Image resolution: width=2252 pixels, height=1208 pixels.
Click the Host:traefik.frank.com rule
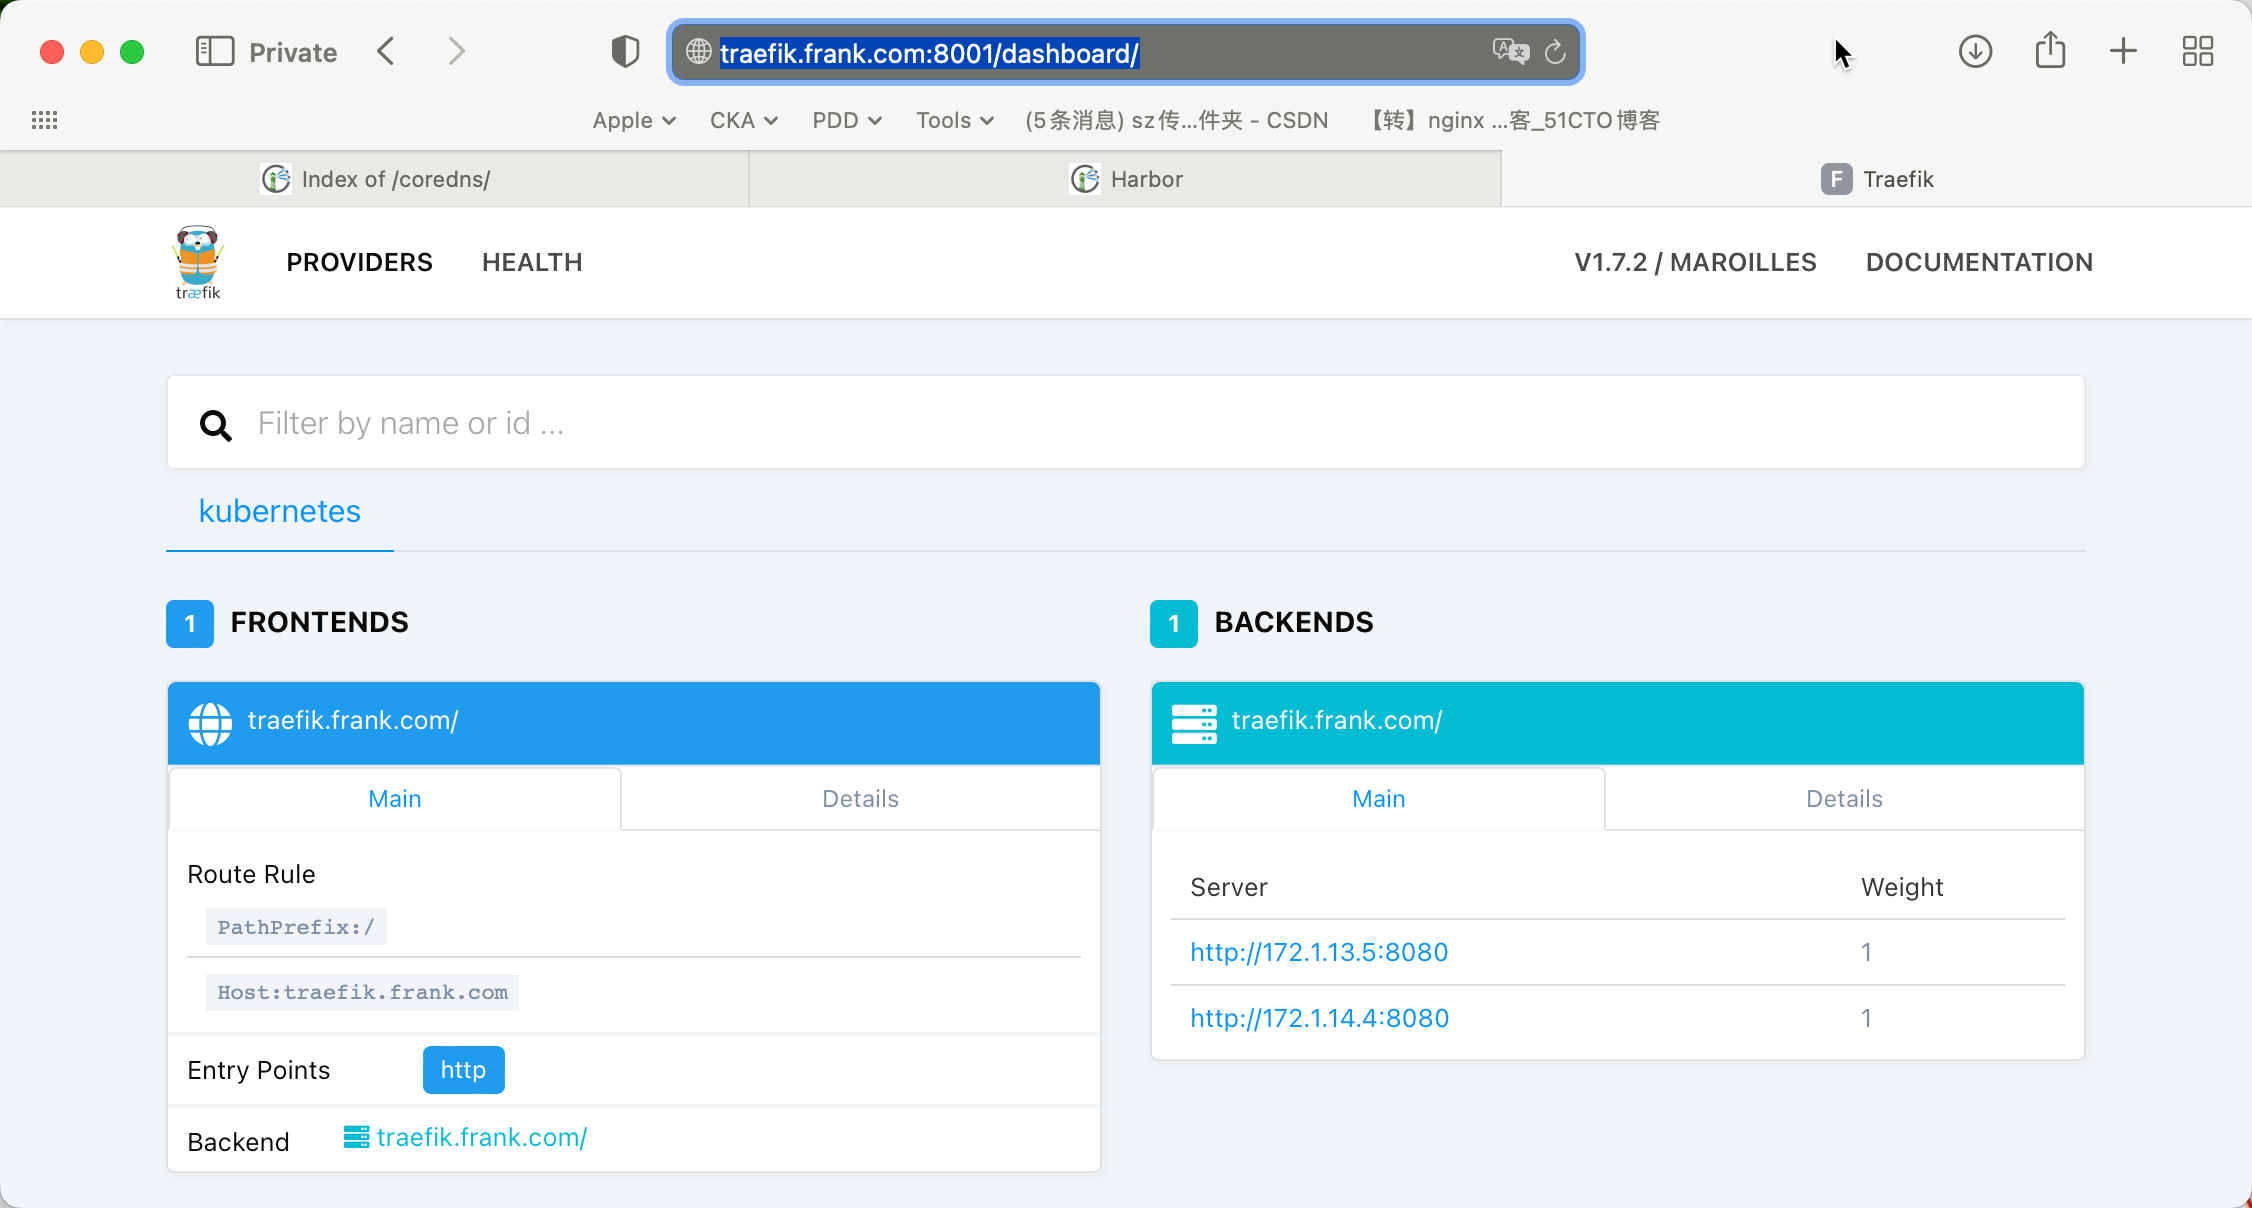click(x=362, y=992)
